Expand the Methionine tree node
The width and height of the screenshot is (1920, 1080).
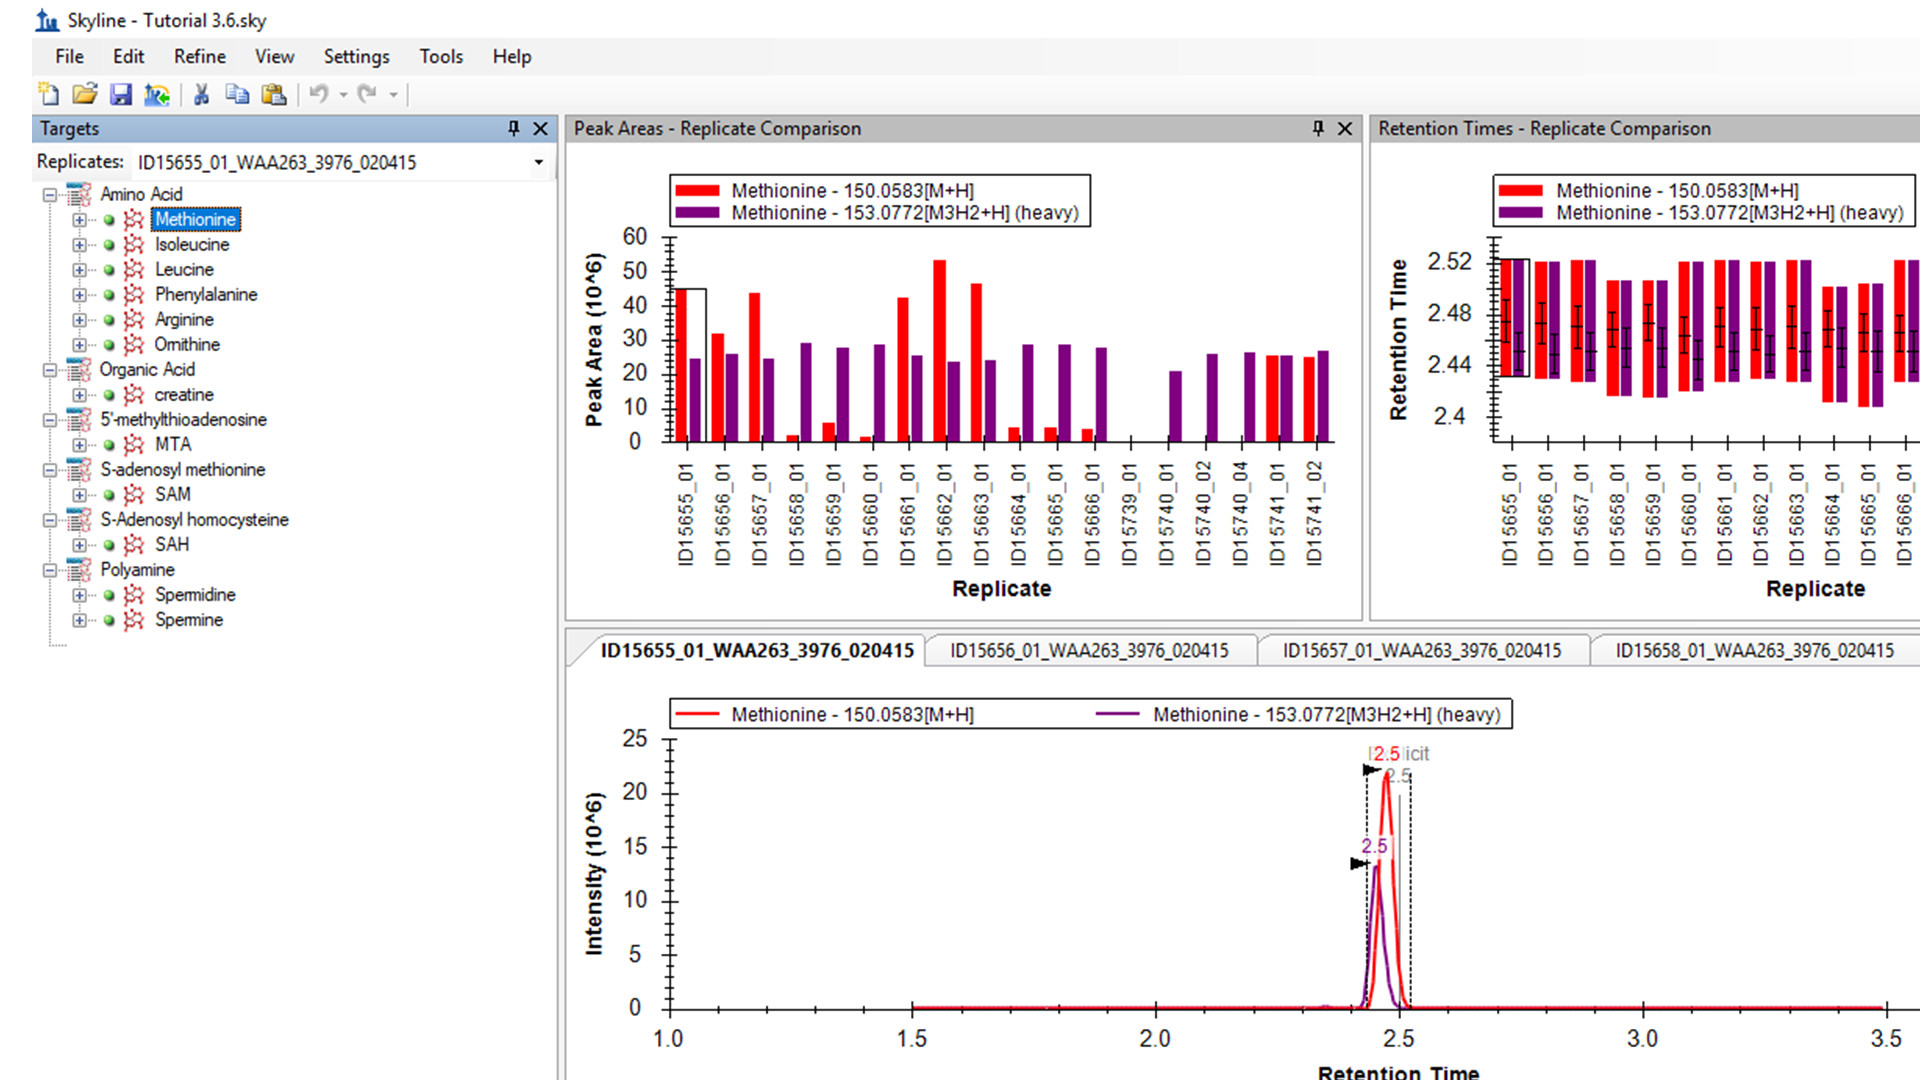coord(79,220)
